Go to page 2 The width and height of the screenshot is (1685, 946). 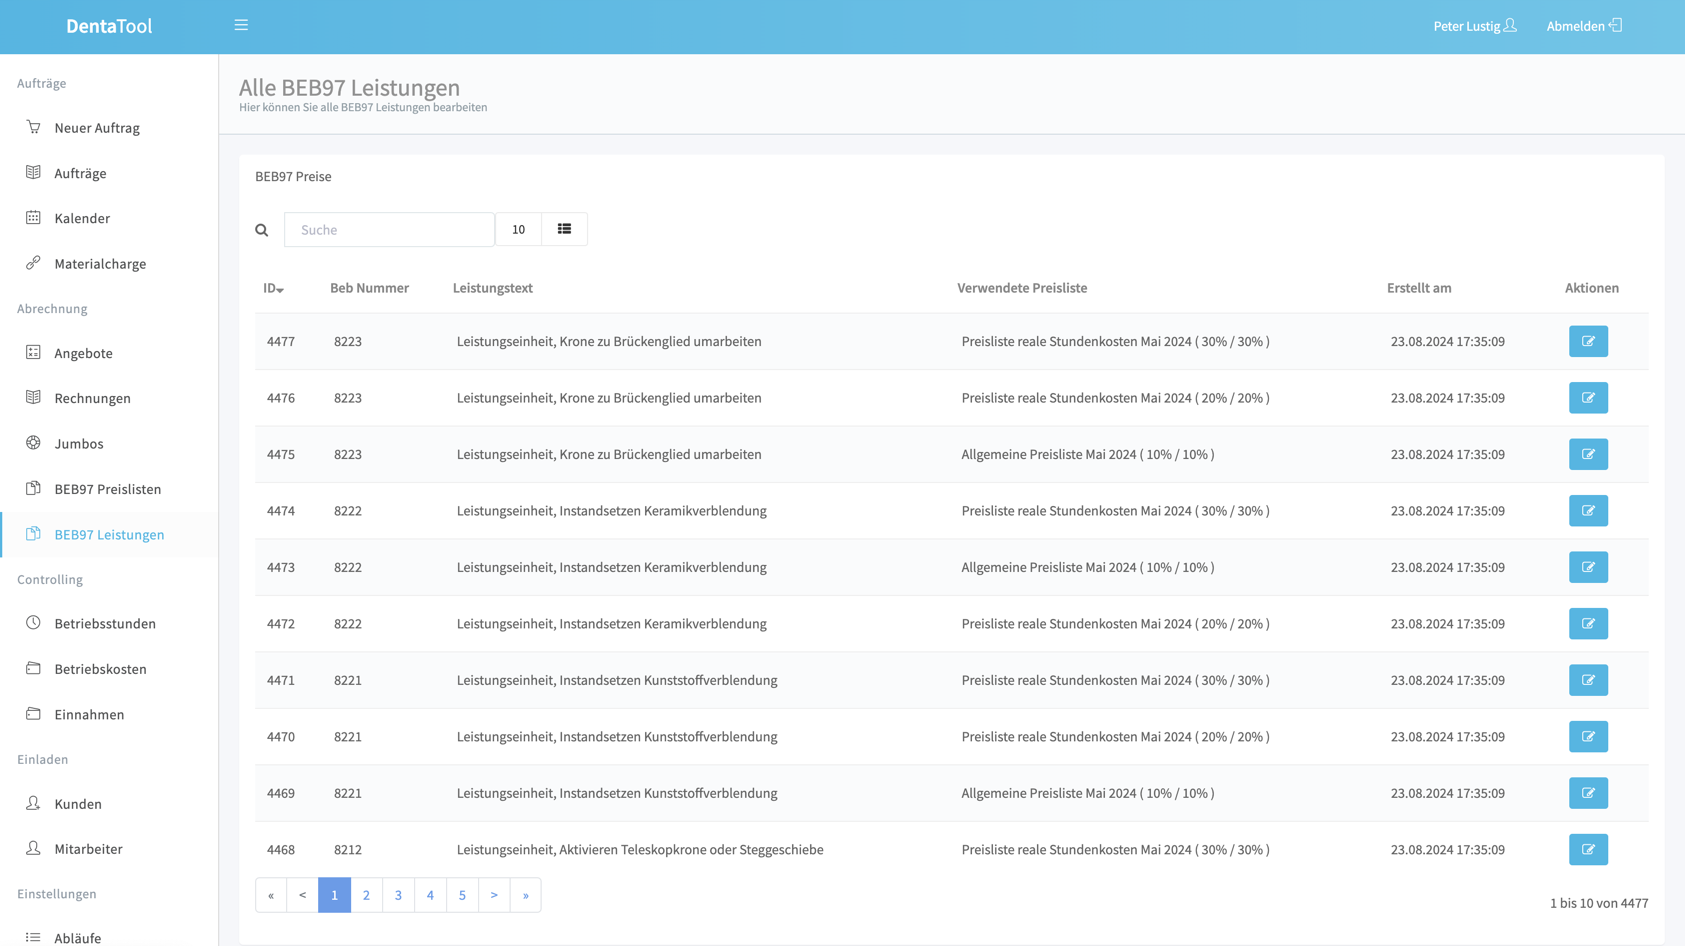tap(366, 895)
